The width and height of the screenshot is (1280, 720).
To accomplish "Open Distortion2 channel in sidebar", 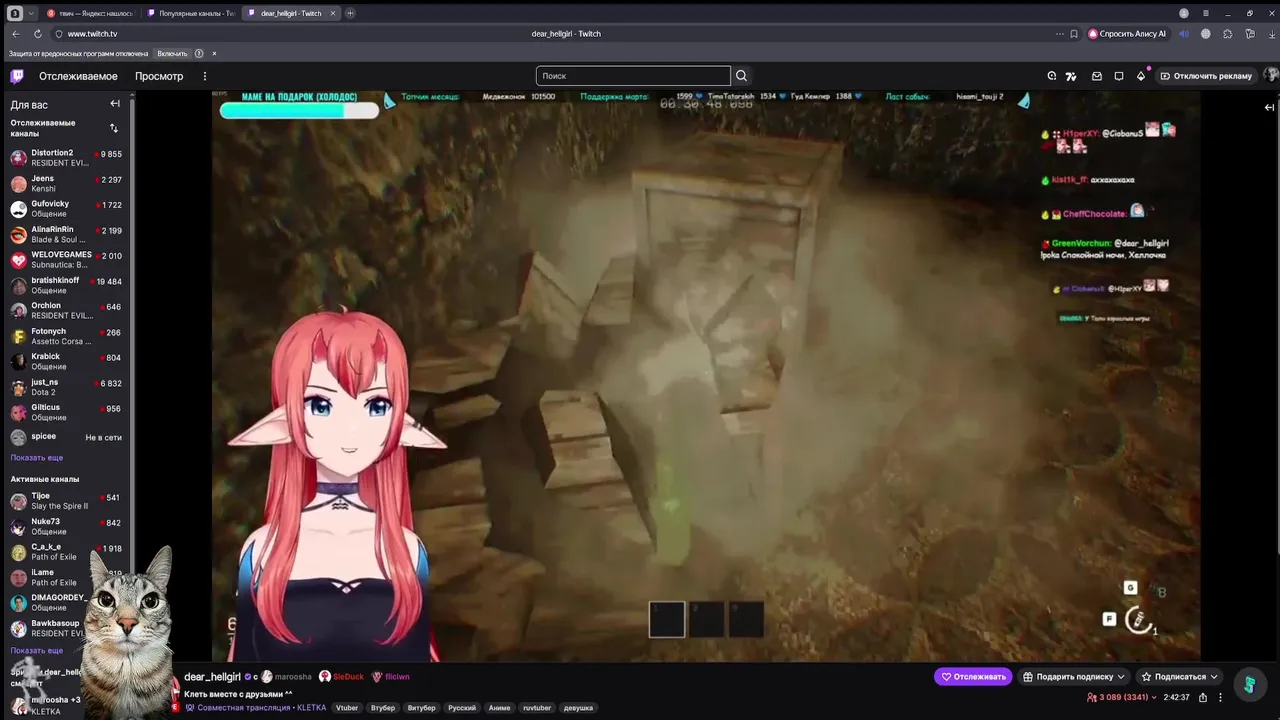I will [x=66, y=158].
